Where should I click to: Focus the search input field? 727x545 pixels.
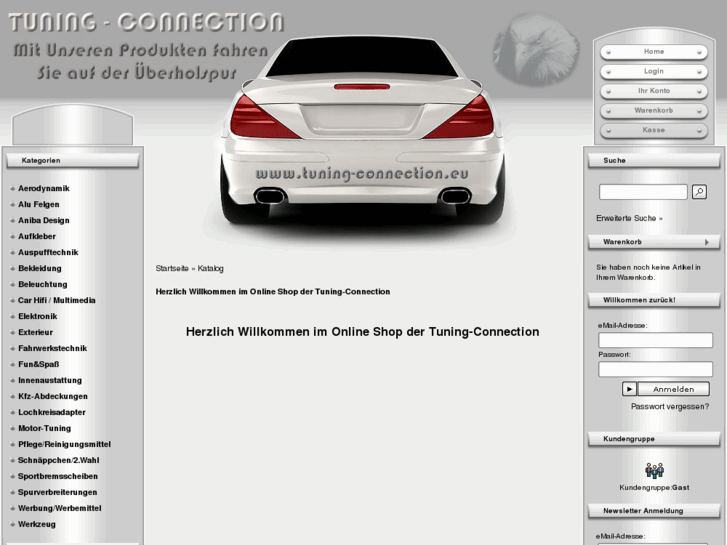(643, 192)
